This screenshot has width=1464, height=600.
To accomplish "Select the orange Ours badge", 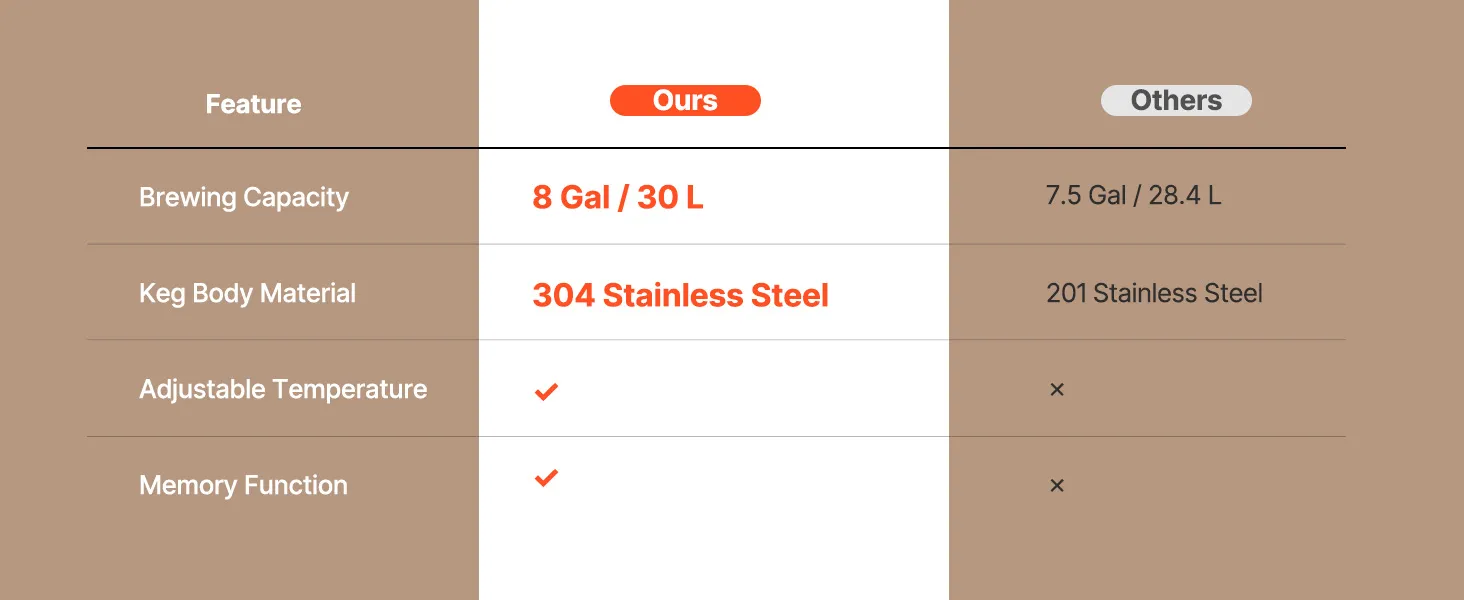I will pos(685,101).
